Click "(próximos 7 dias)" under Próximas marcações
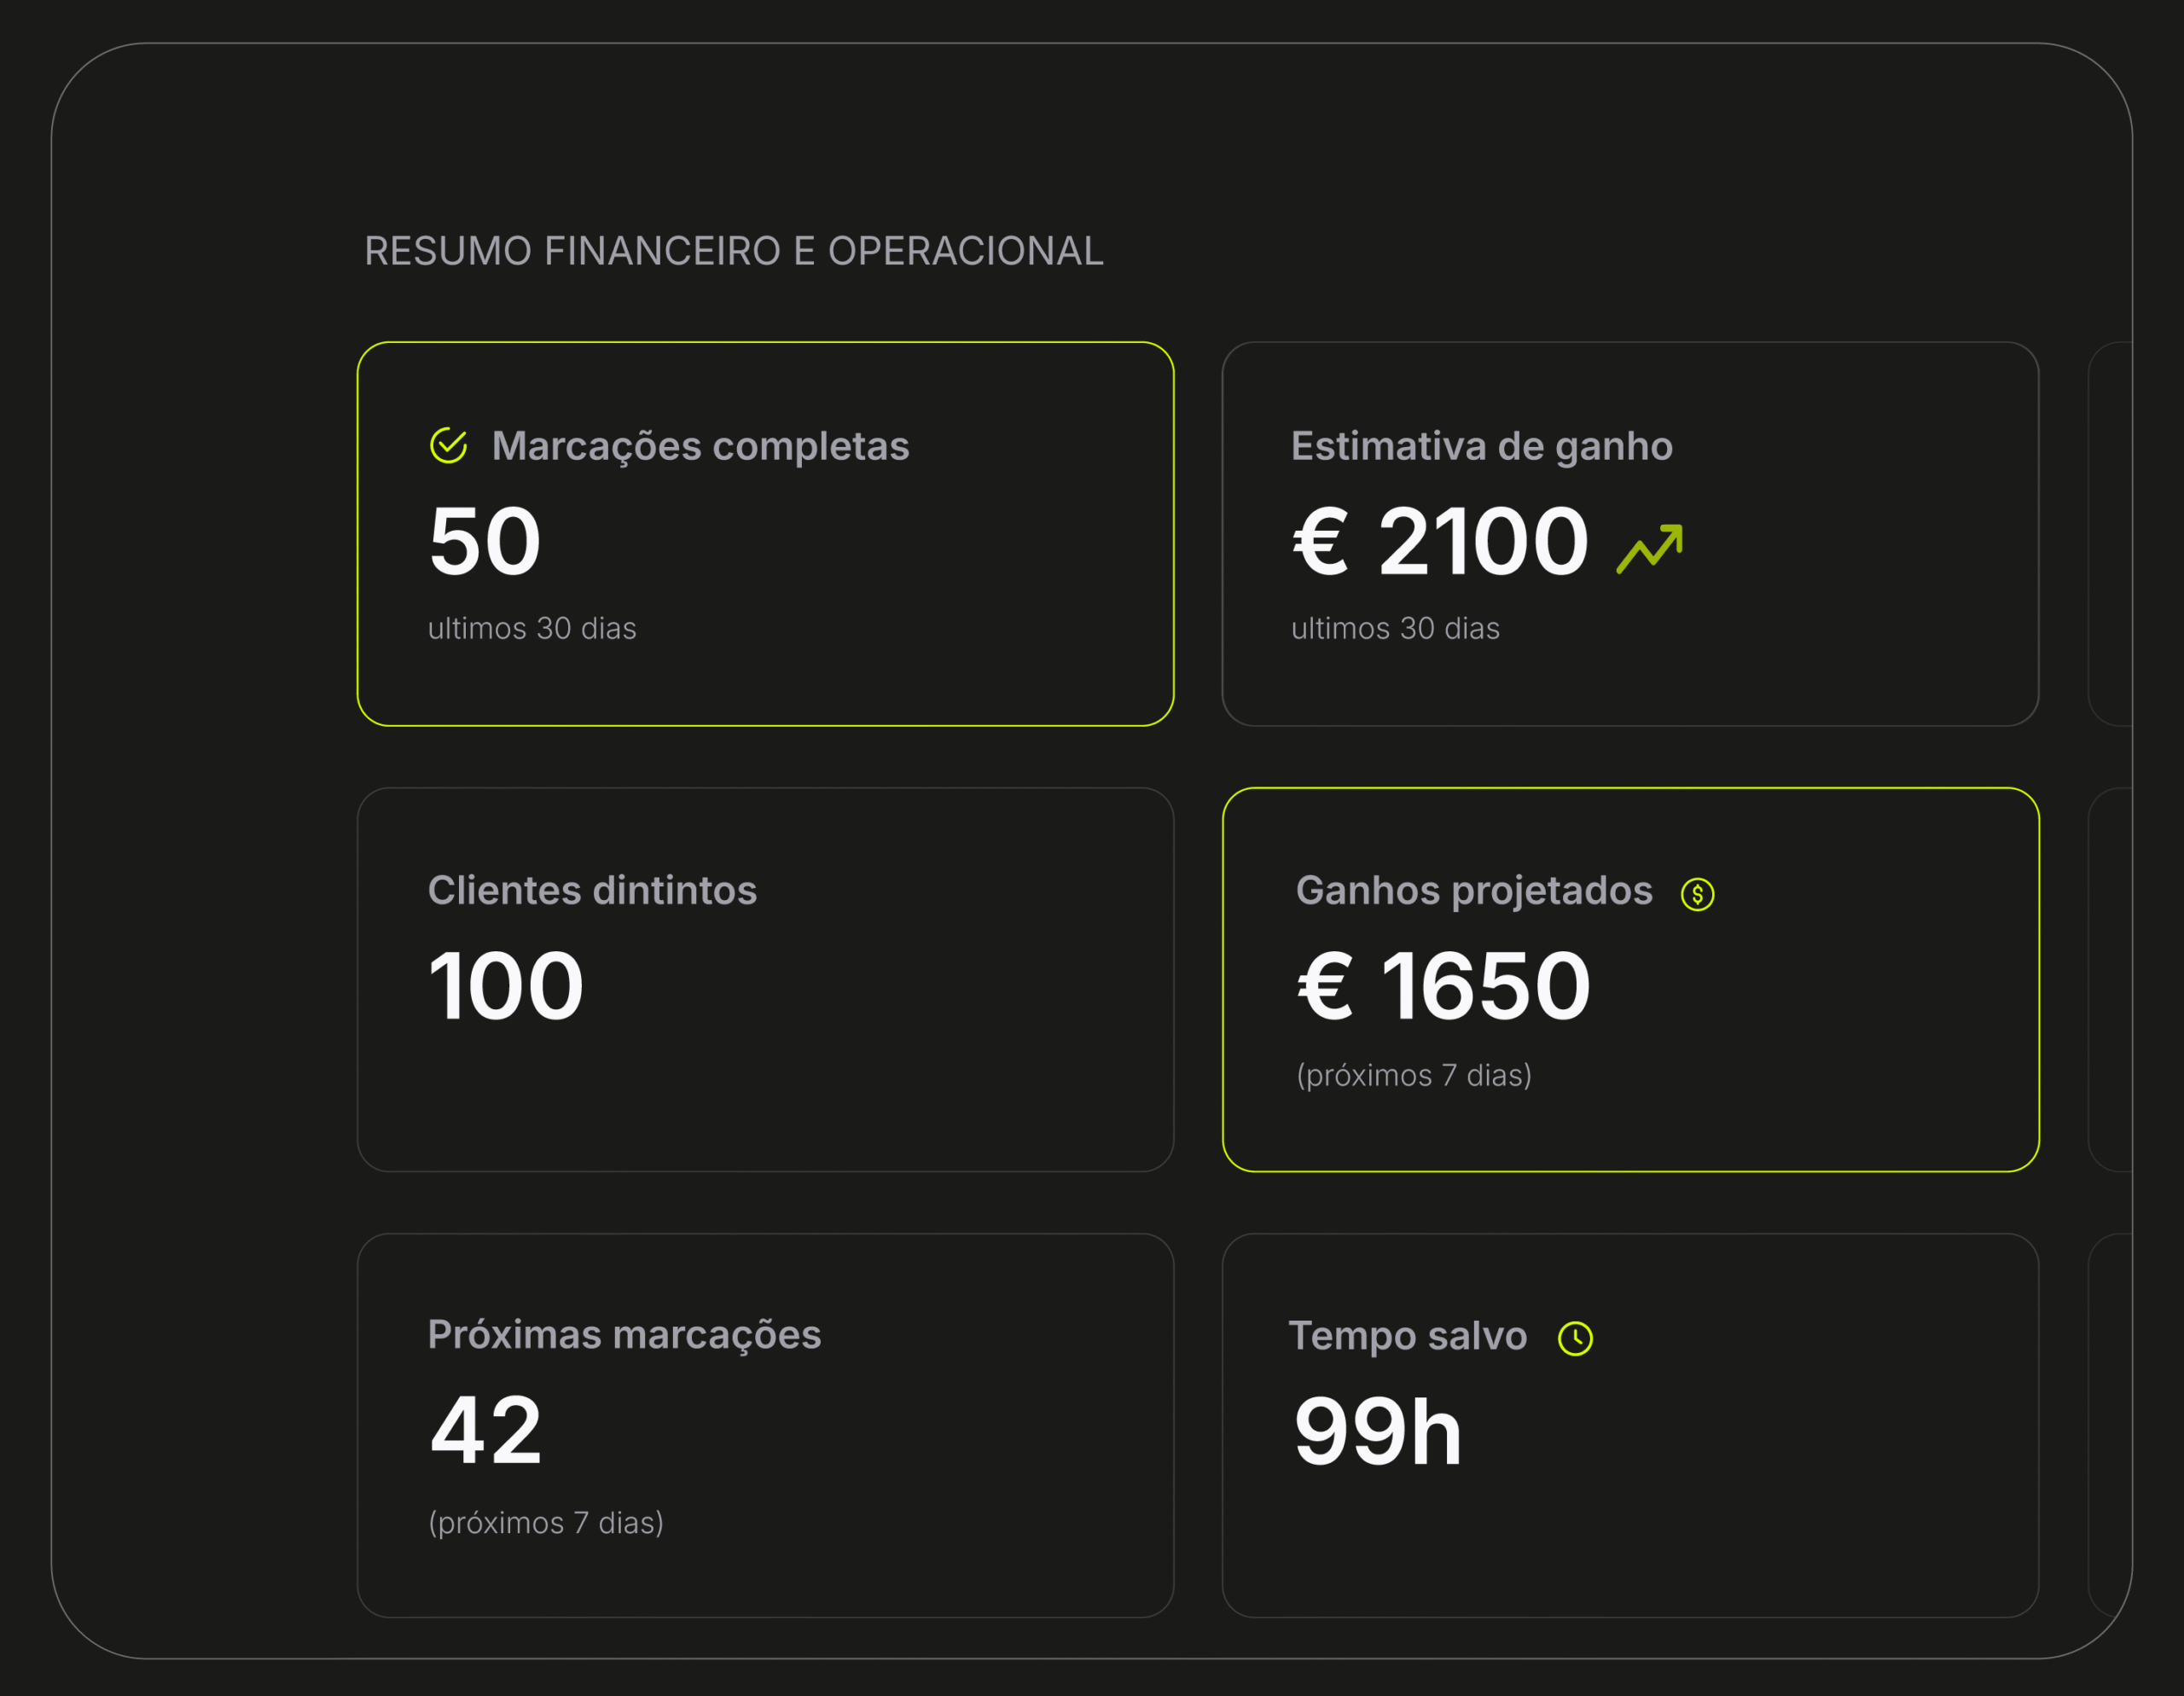Image resolution: width=2184 pixels, height=1696 pixels. pyautogui.click(x=546, y=1522)
